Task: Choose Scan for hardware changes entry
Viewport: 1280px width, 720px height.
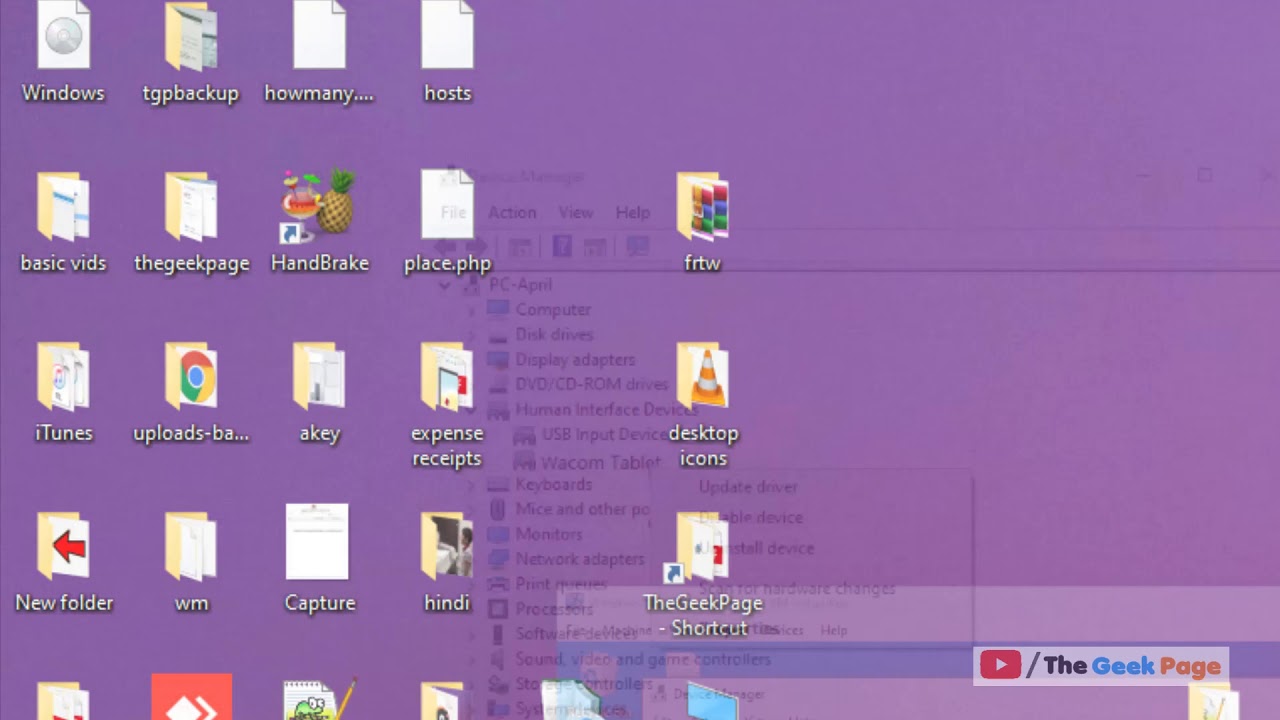Action: pos(797,588)
